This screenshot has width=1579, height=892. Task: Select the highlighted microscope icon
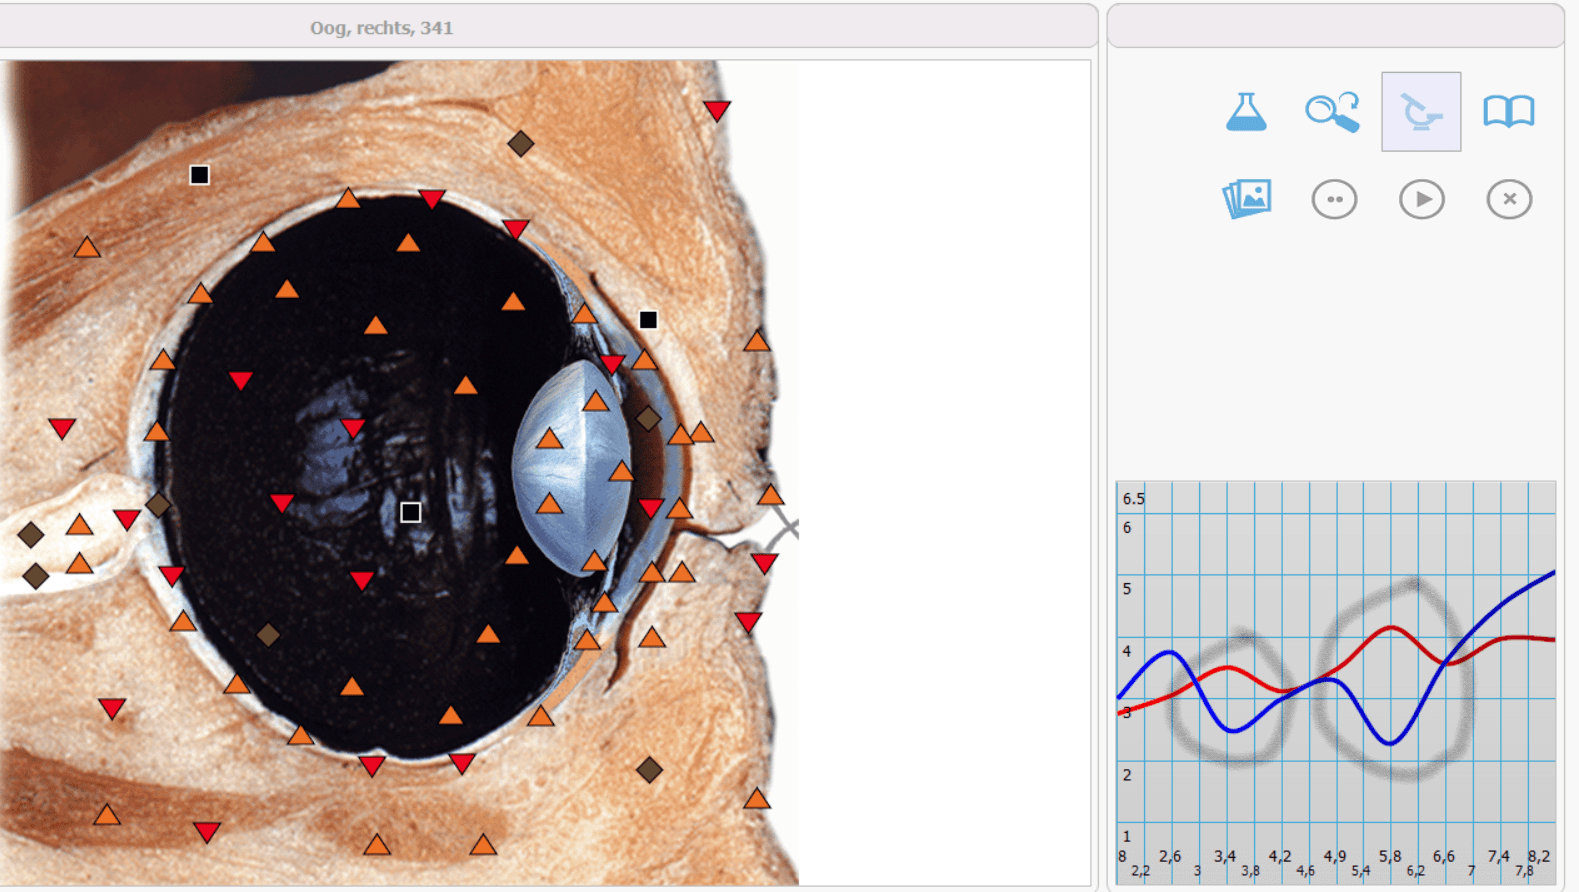pos(1421,112)
